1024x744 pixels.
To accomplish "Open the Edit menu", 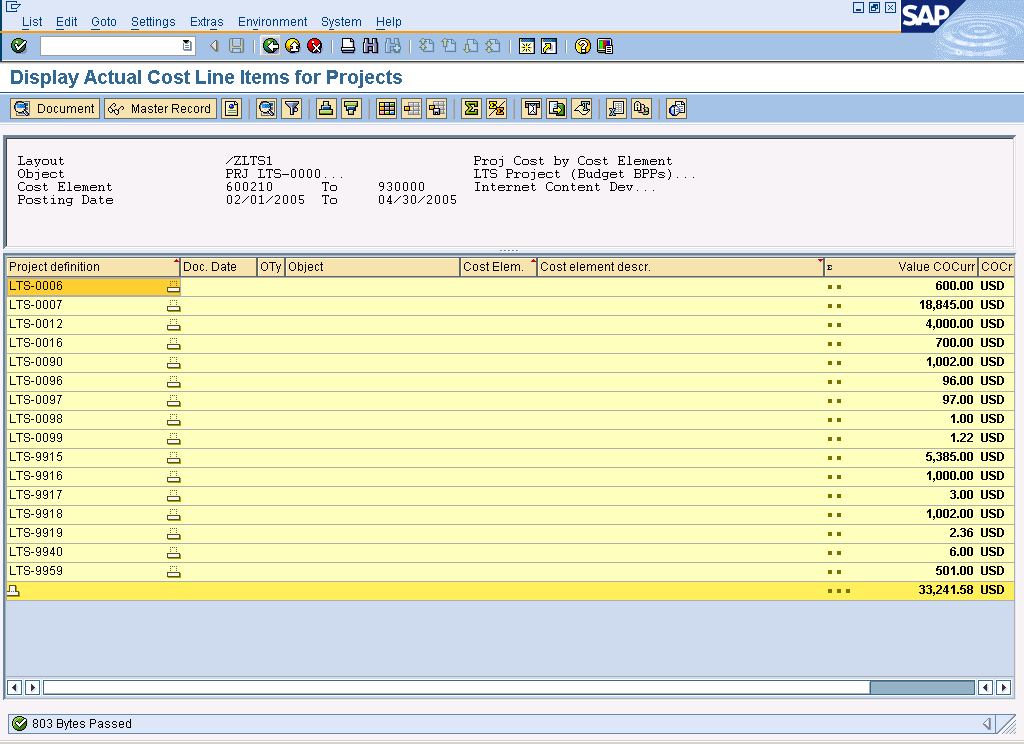I will 67,22.
